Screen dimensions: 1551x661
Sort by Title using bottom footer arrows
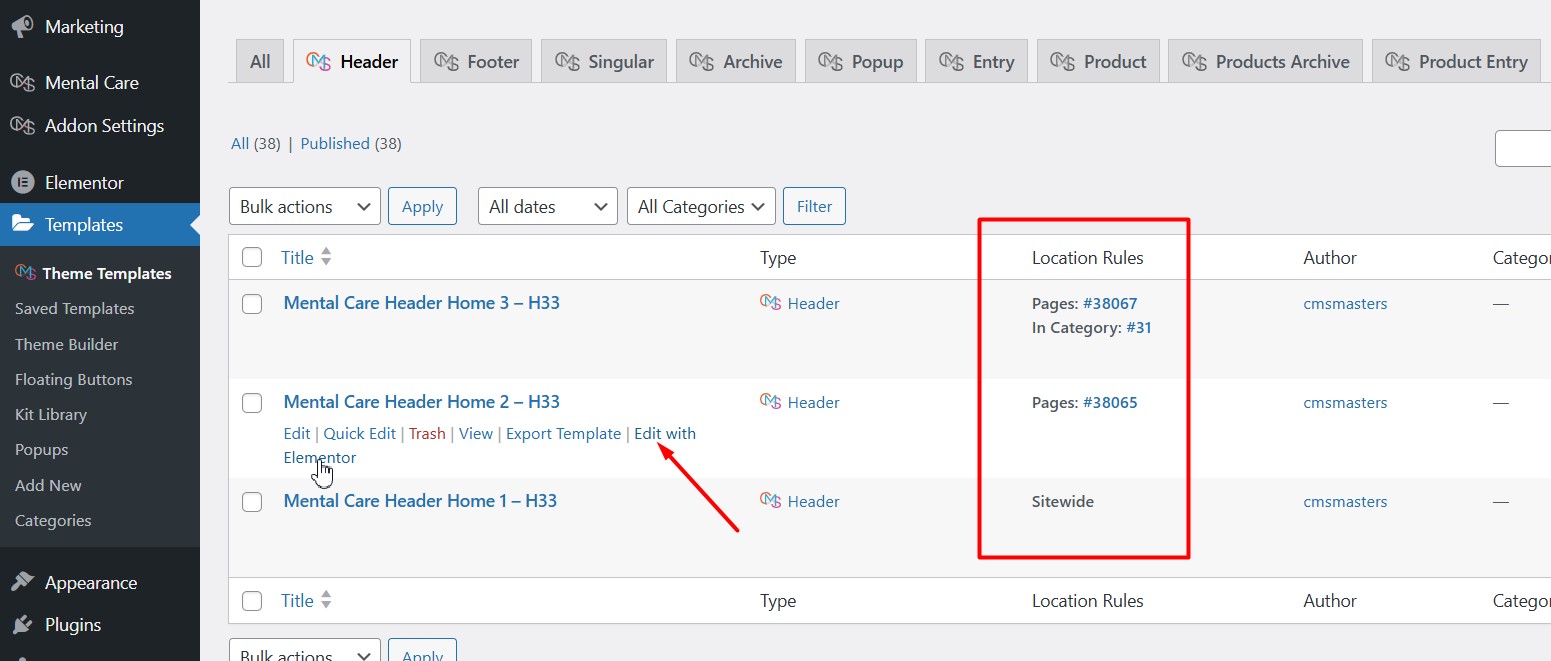pyautogui.click(x=326, y=600)
